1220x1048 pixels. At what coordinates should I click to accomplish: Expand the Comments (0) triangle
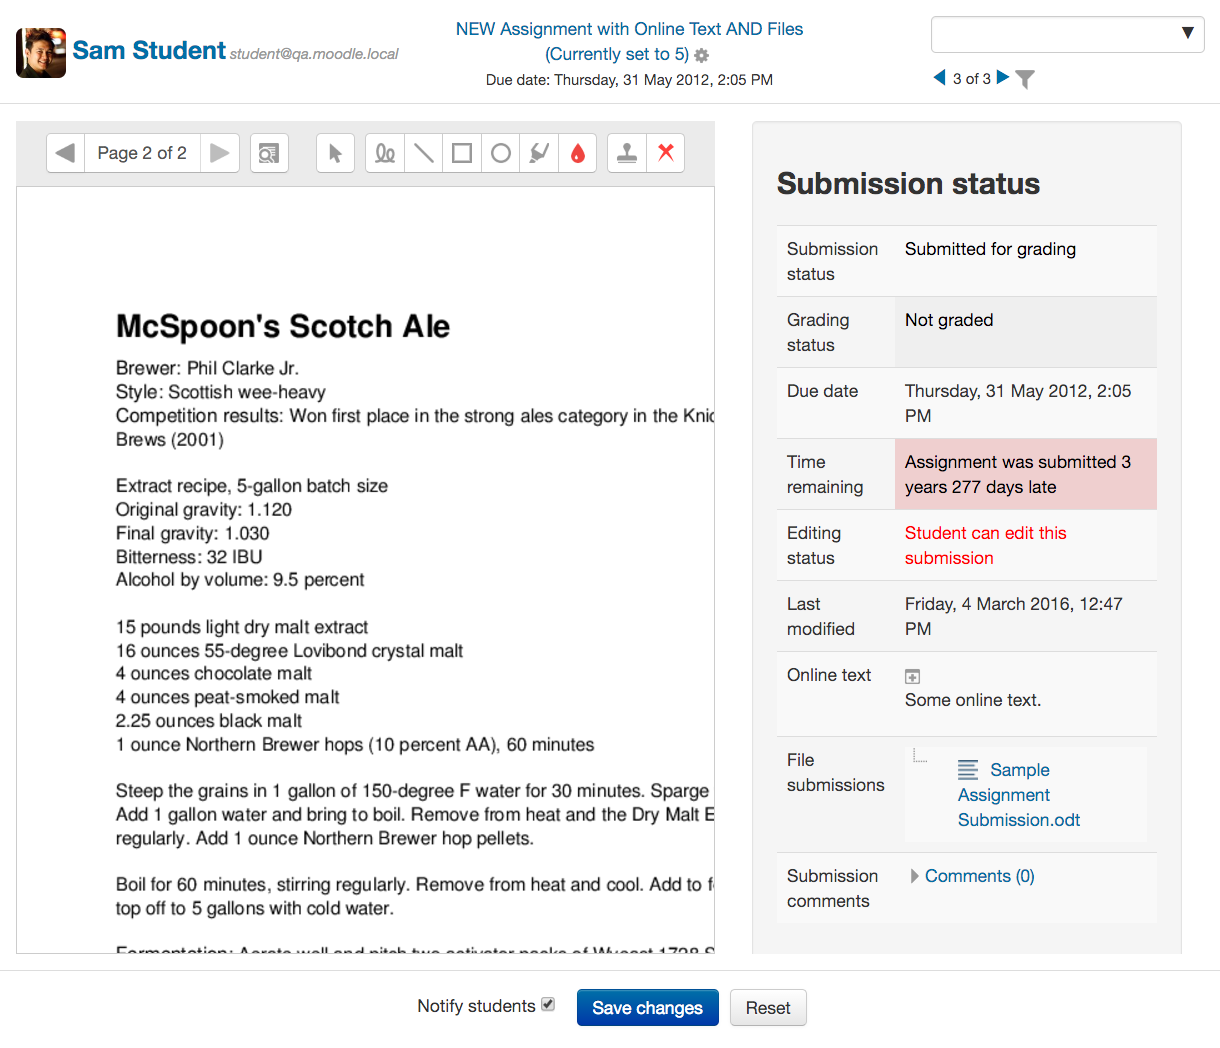click(914, 876)
